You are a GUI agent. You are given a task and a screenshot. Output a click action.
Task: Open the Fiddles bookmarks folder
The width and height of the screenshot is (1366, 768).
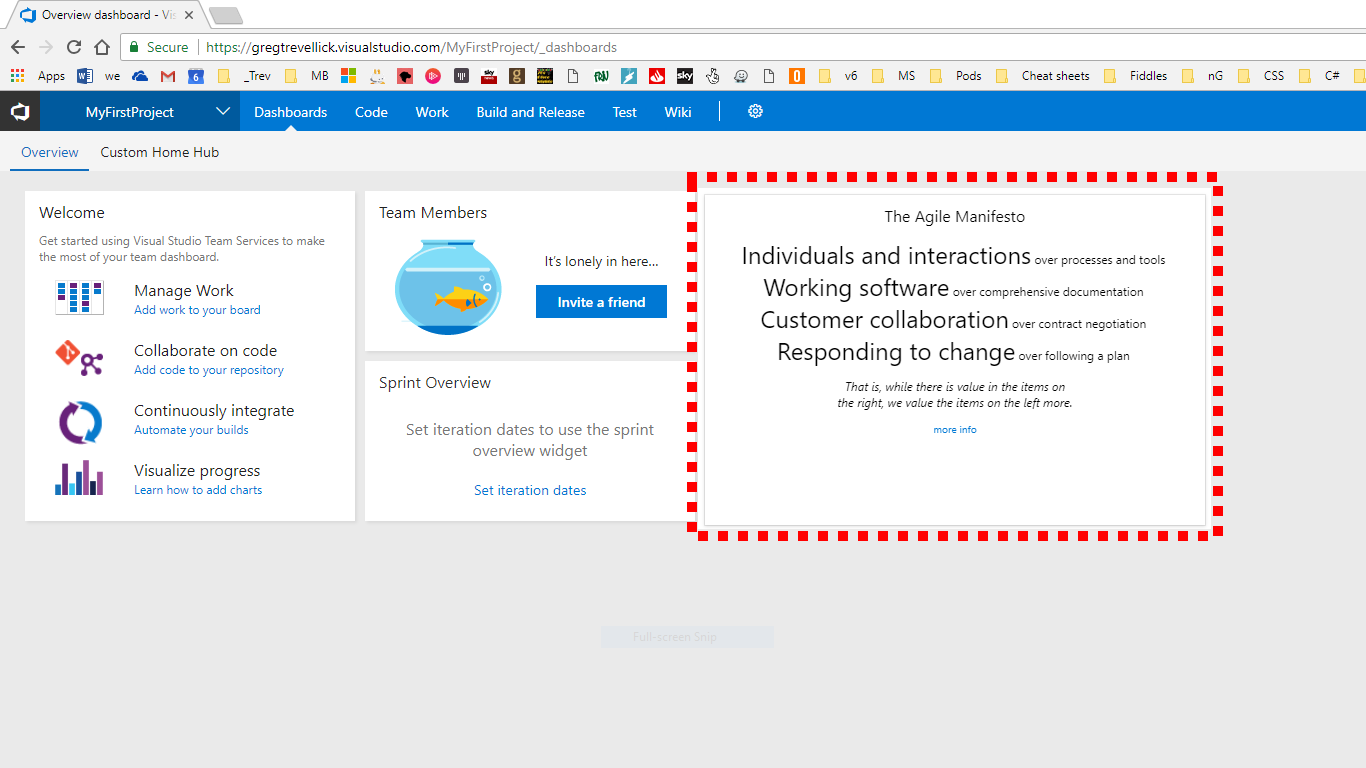1135,75
